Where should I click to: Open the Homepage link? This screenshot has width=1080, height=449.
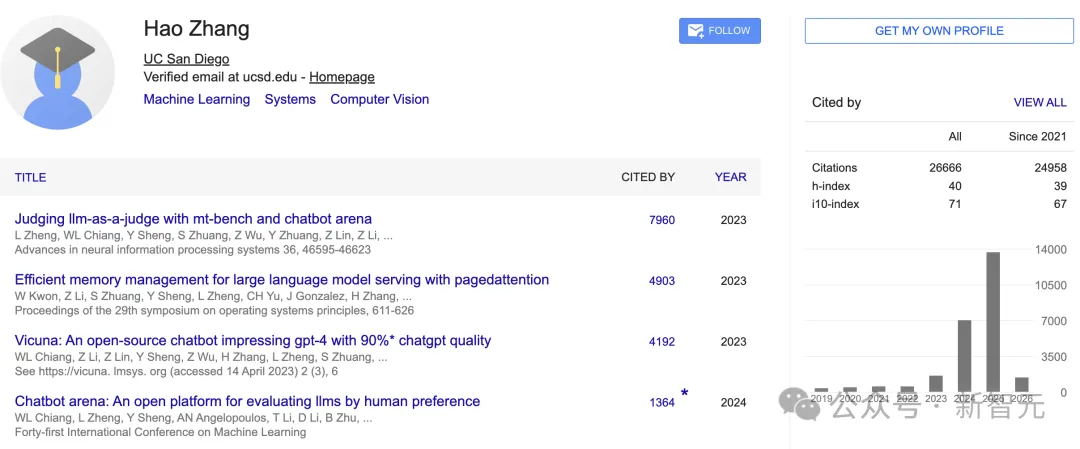point(342,77)
